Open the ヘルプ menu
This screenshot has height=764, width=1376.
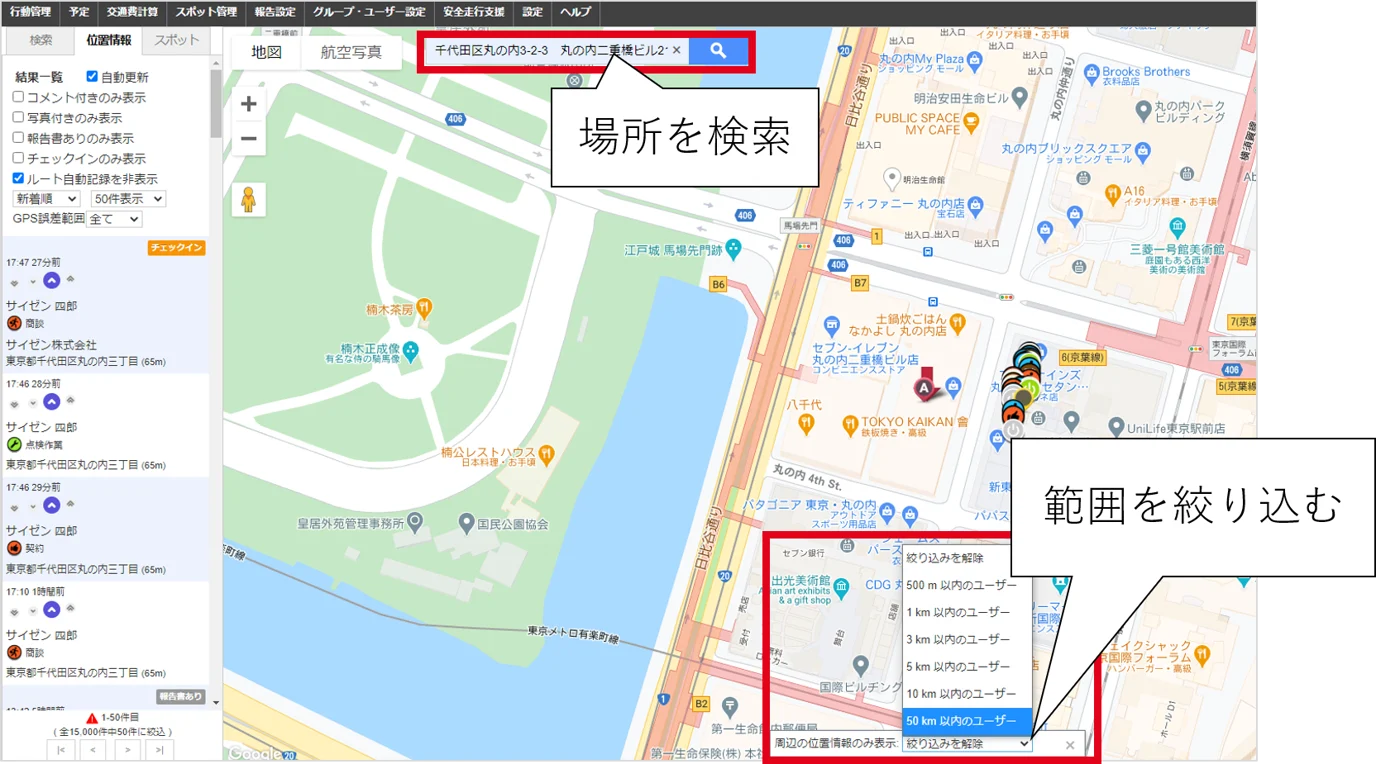[x=575, y=12]
